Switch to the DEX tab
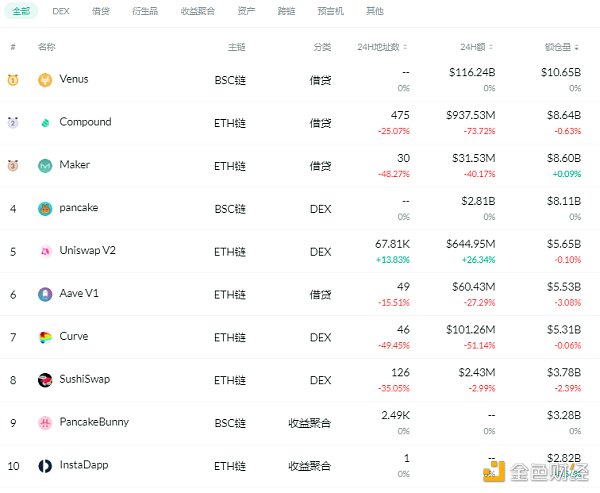600x493 pixels. [61, 11]
